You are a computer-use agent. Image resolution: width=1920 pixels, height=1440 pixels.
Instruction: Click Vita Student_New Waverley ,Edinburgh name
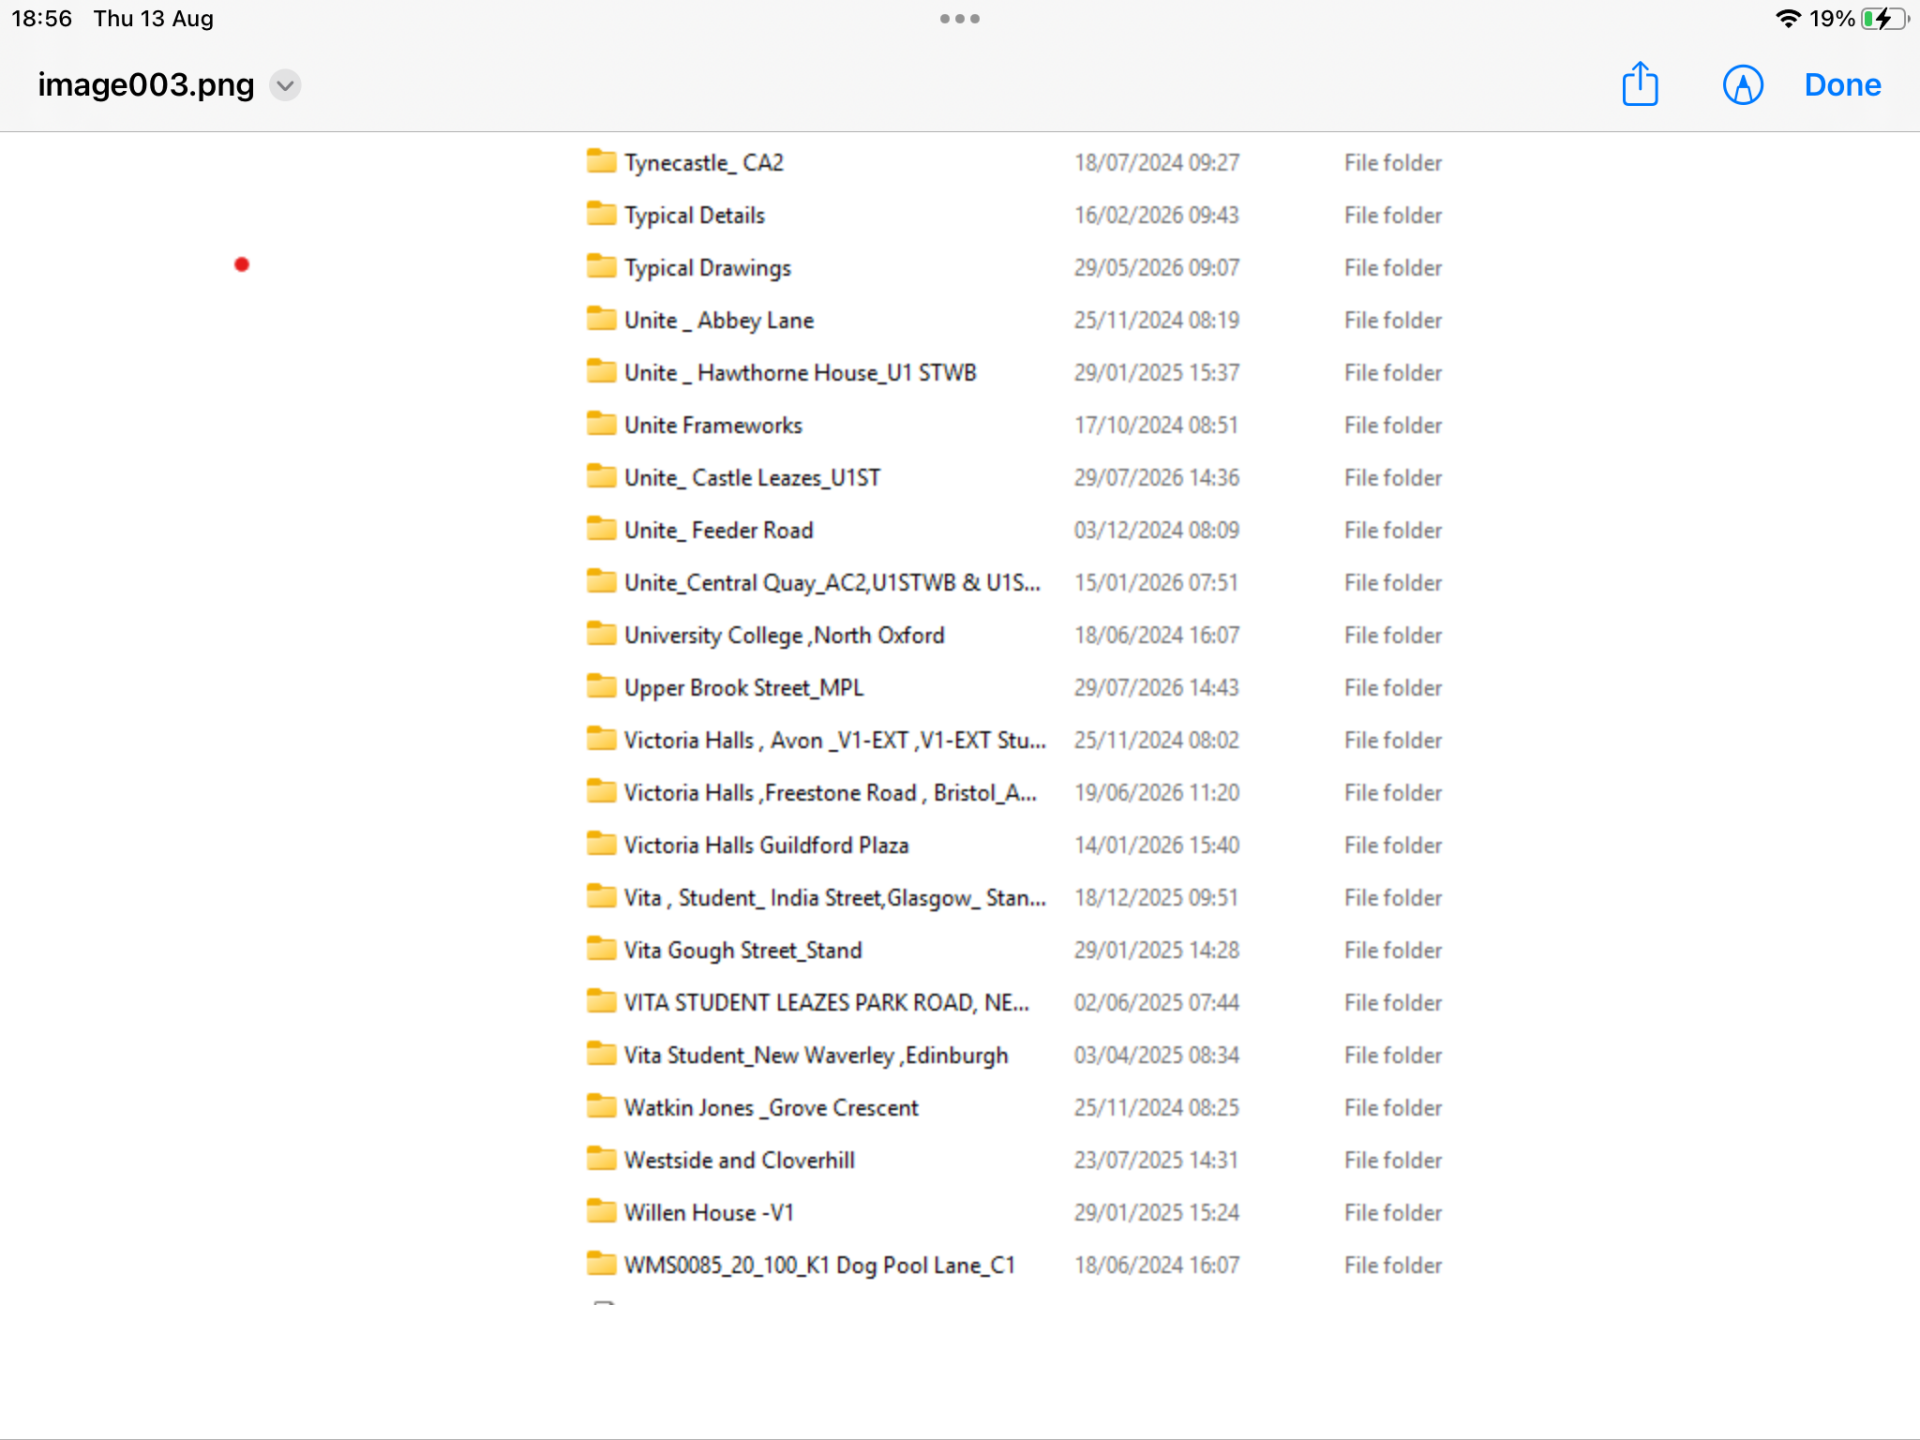816,1056
